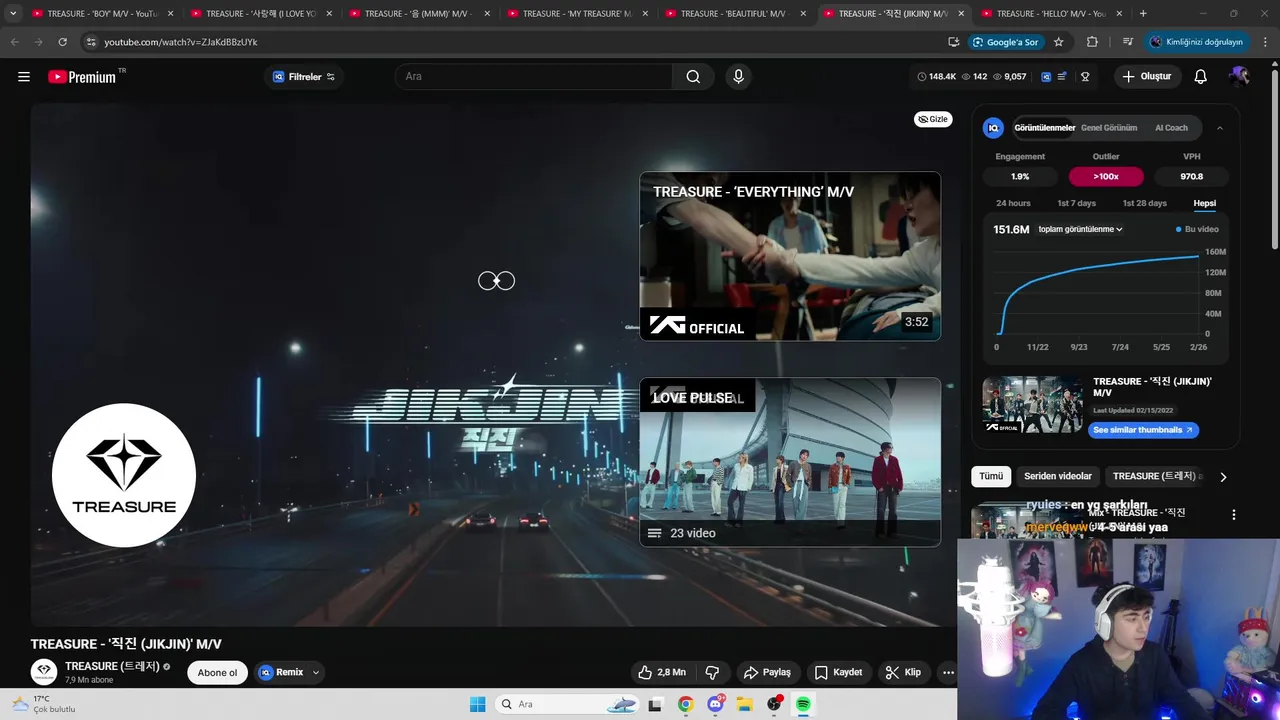Select the 24 hours range

(x=1013, y=203)
